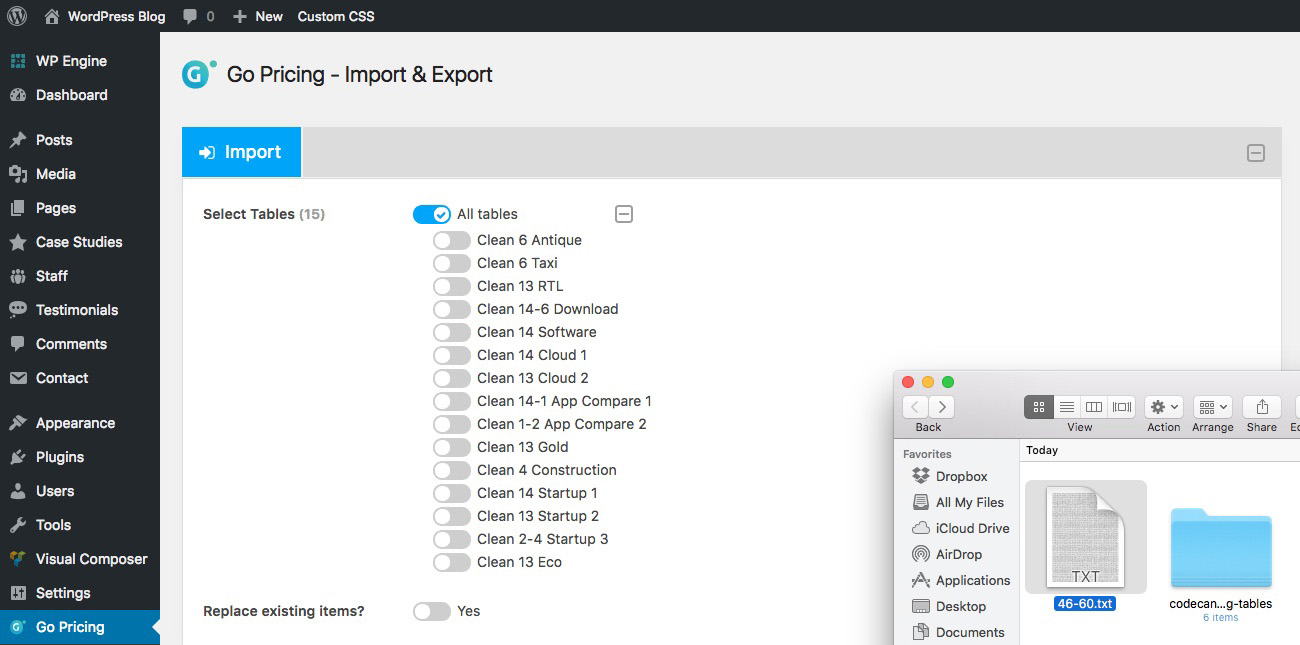Click the Go Pricing logo in page header
Image resolution: width=1300 pixels, height=645 pixels.
[198, 74]
